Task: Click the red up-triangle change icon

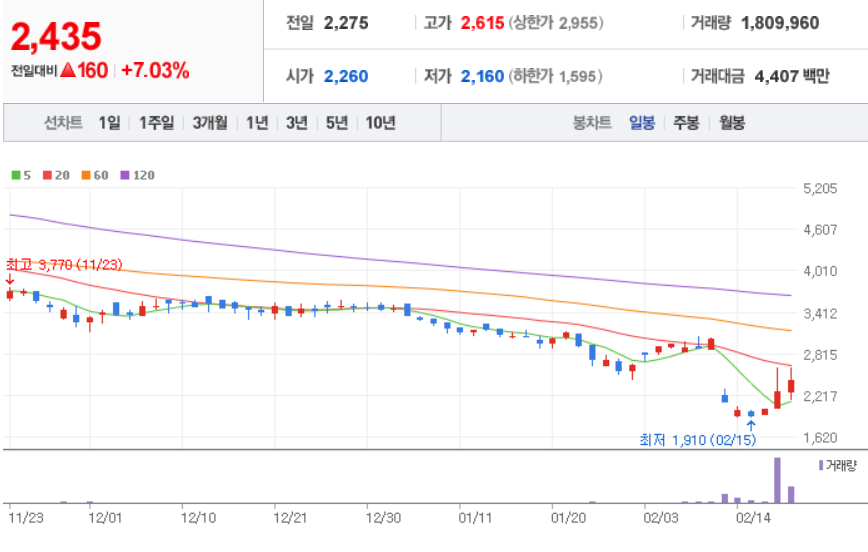Action: point(68,70)
